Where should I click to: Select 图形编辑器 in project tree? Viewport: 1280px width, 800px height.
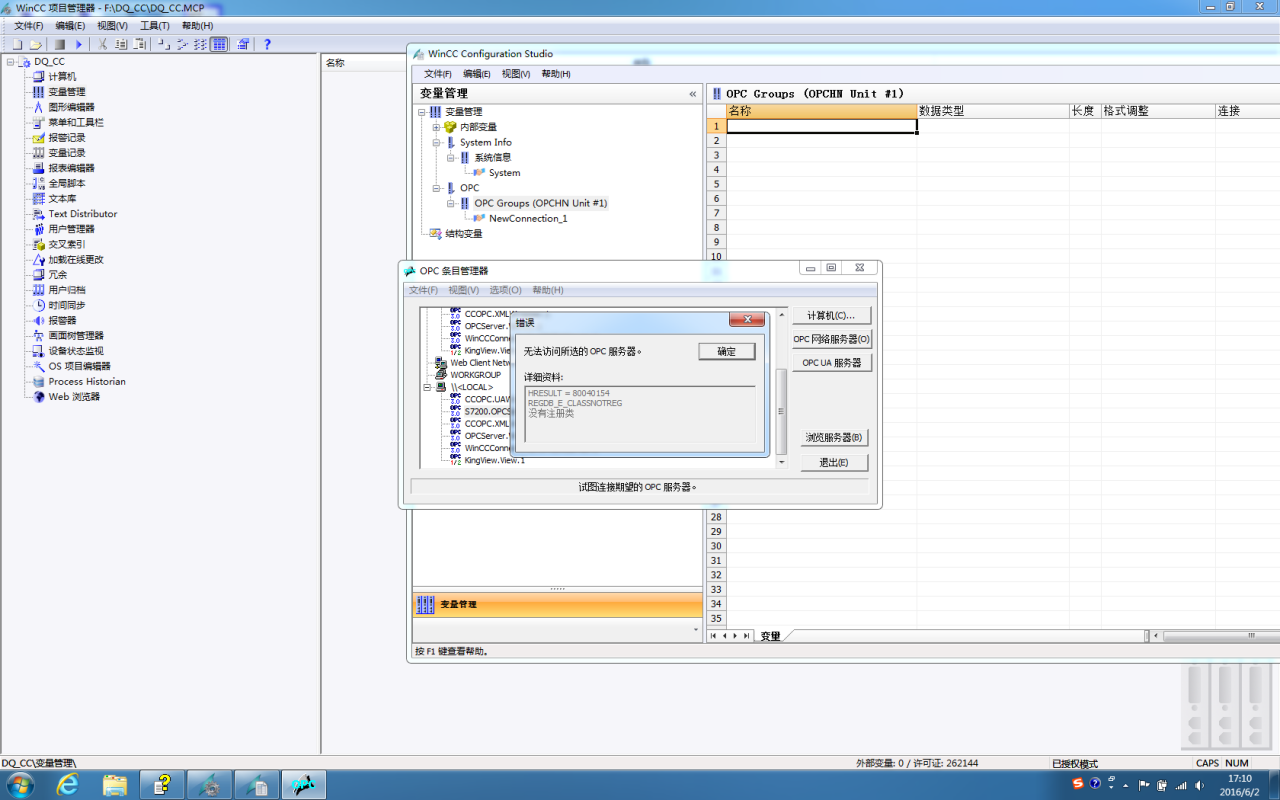(x=71, y=107)
